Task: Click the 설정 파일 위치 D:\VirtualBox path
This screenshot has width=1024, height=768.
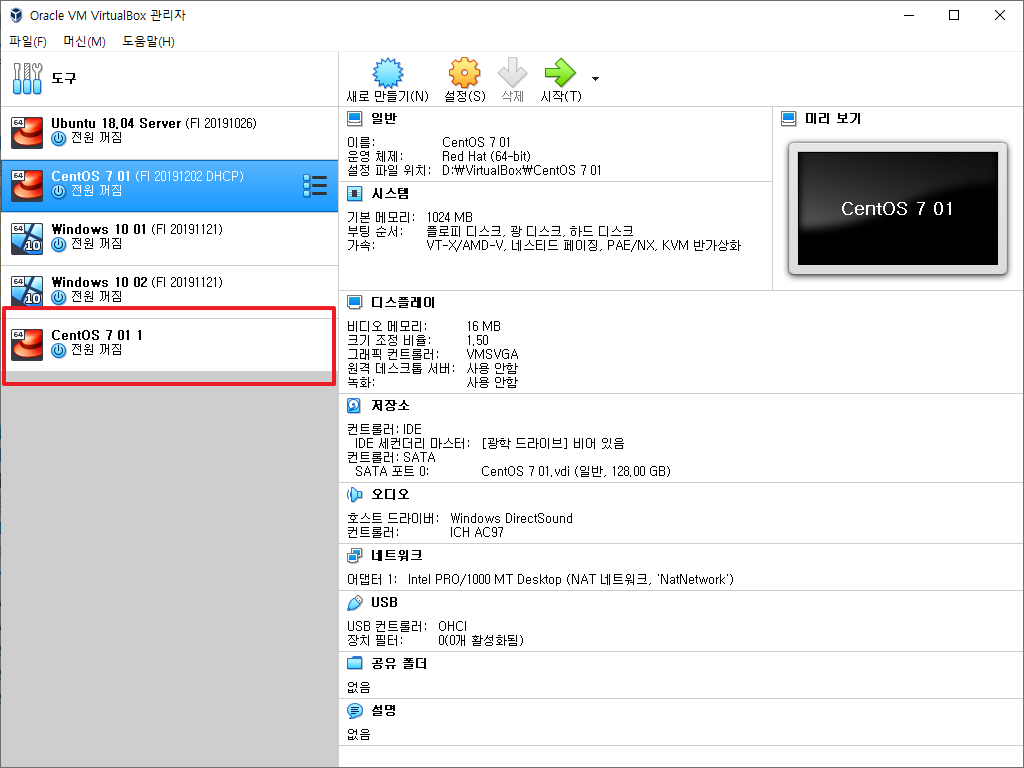Action: (521, 170)
